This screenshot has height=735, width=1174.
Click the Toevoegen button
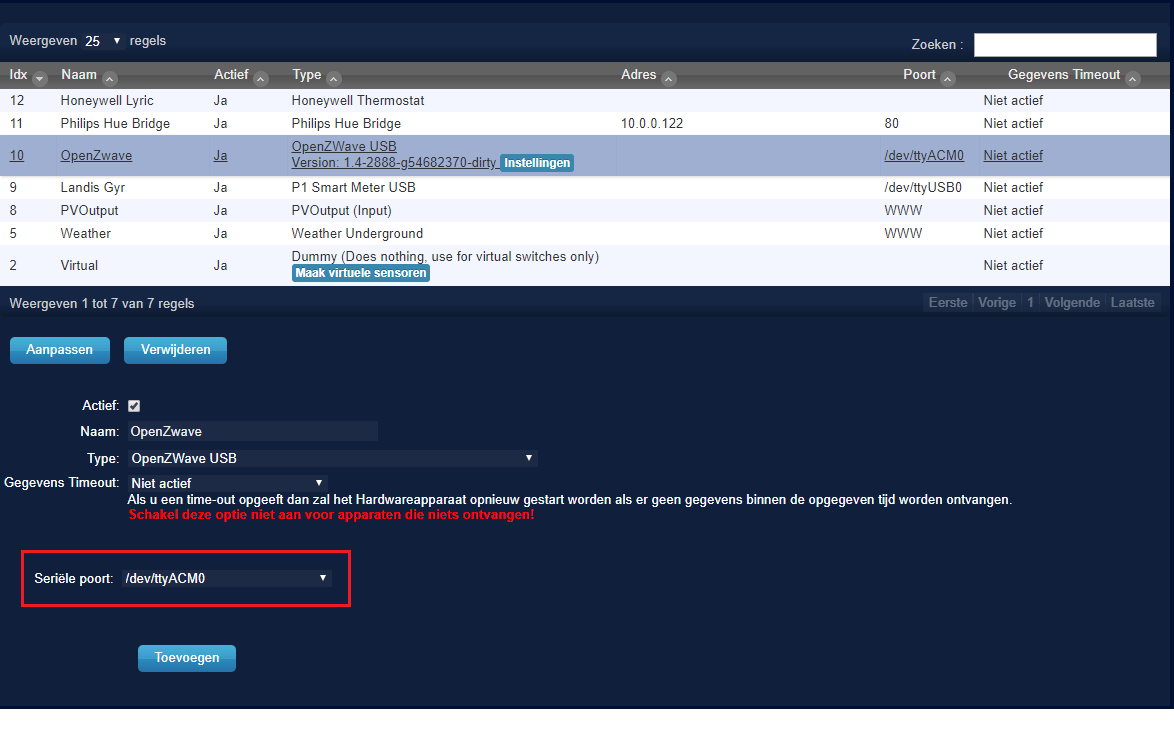187,658
